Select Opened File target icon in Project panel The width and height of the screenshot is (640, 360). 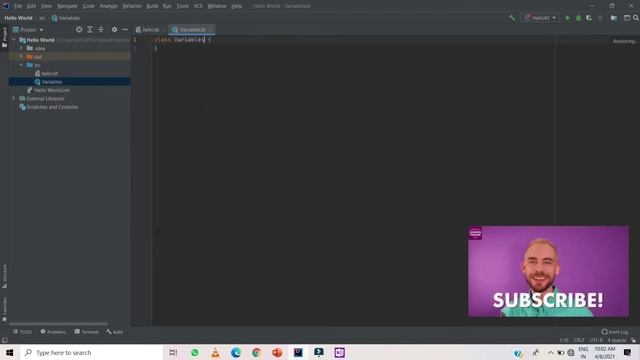pos(79,29)
